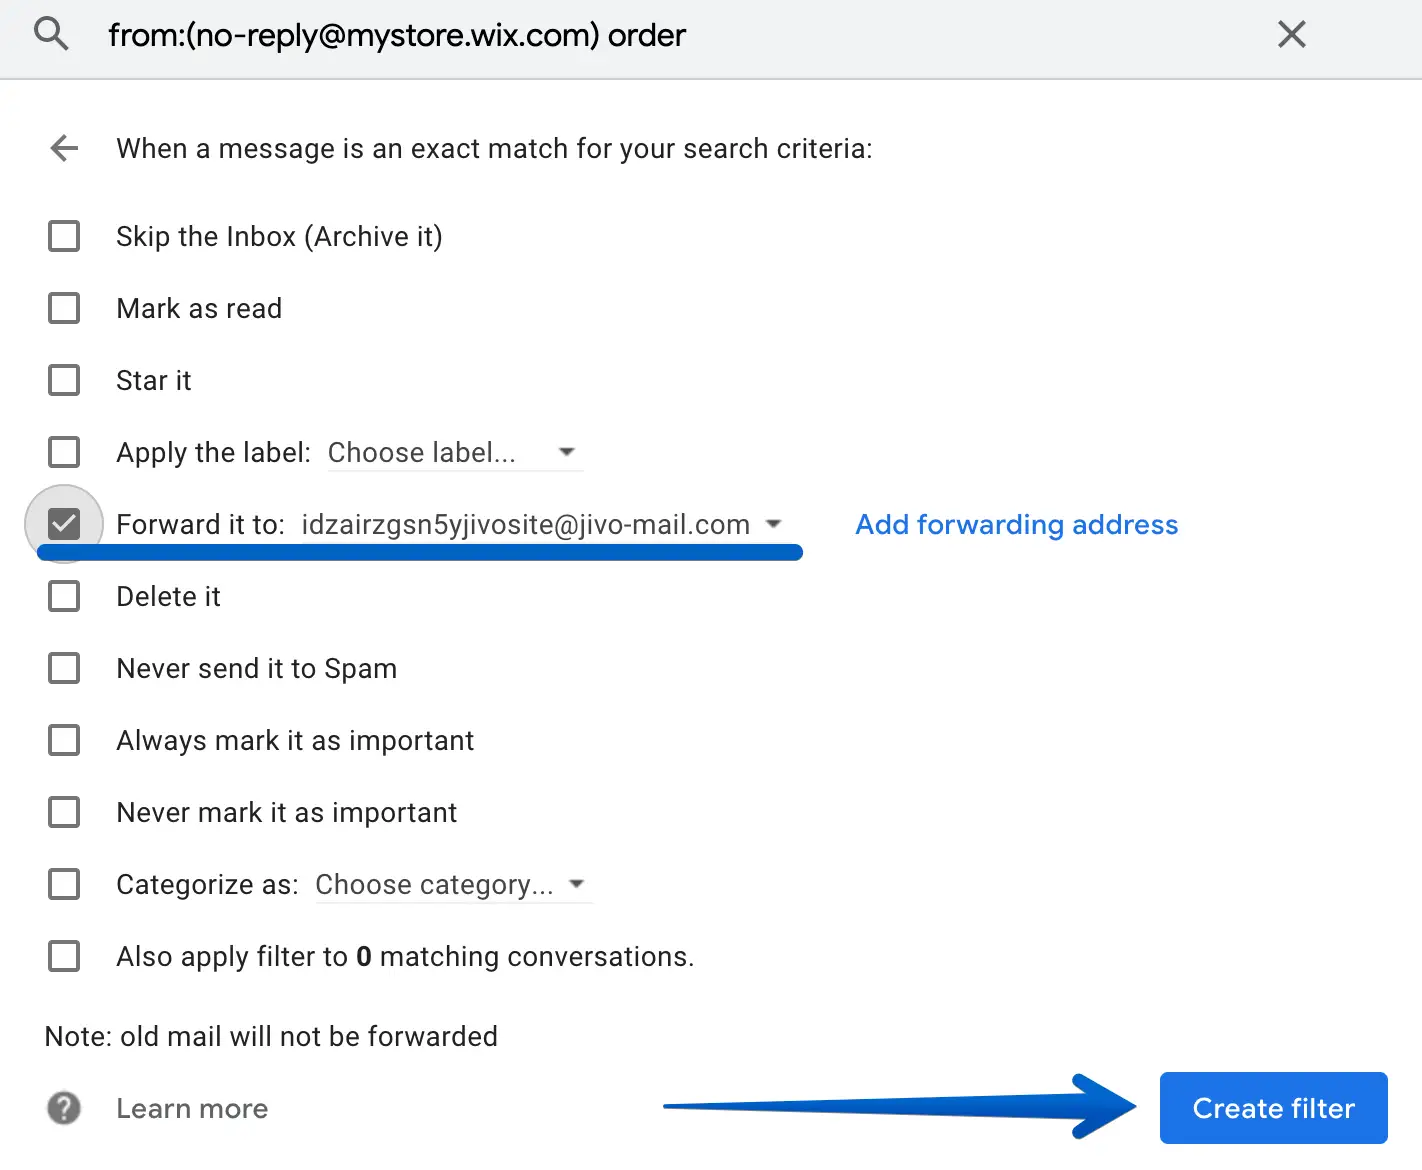This screenshot has width=1422, height=1170.
Task: Tick the Mark as read checkbox
Action: coord(64,308)
